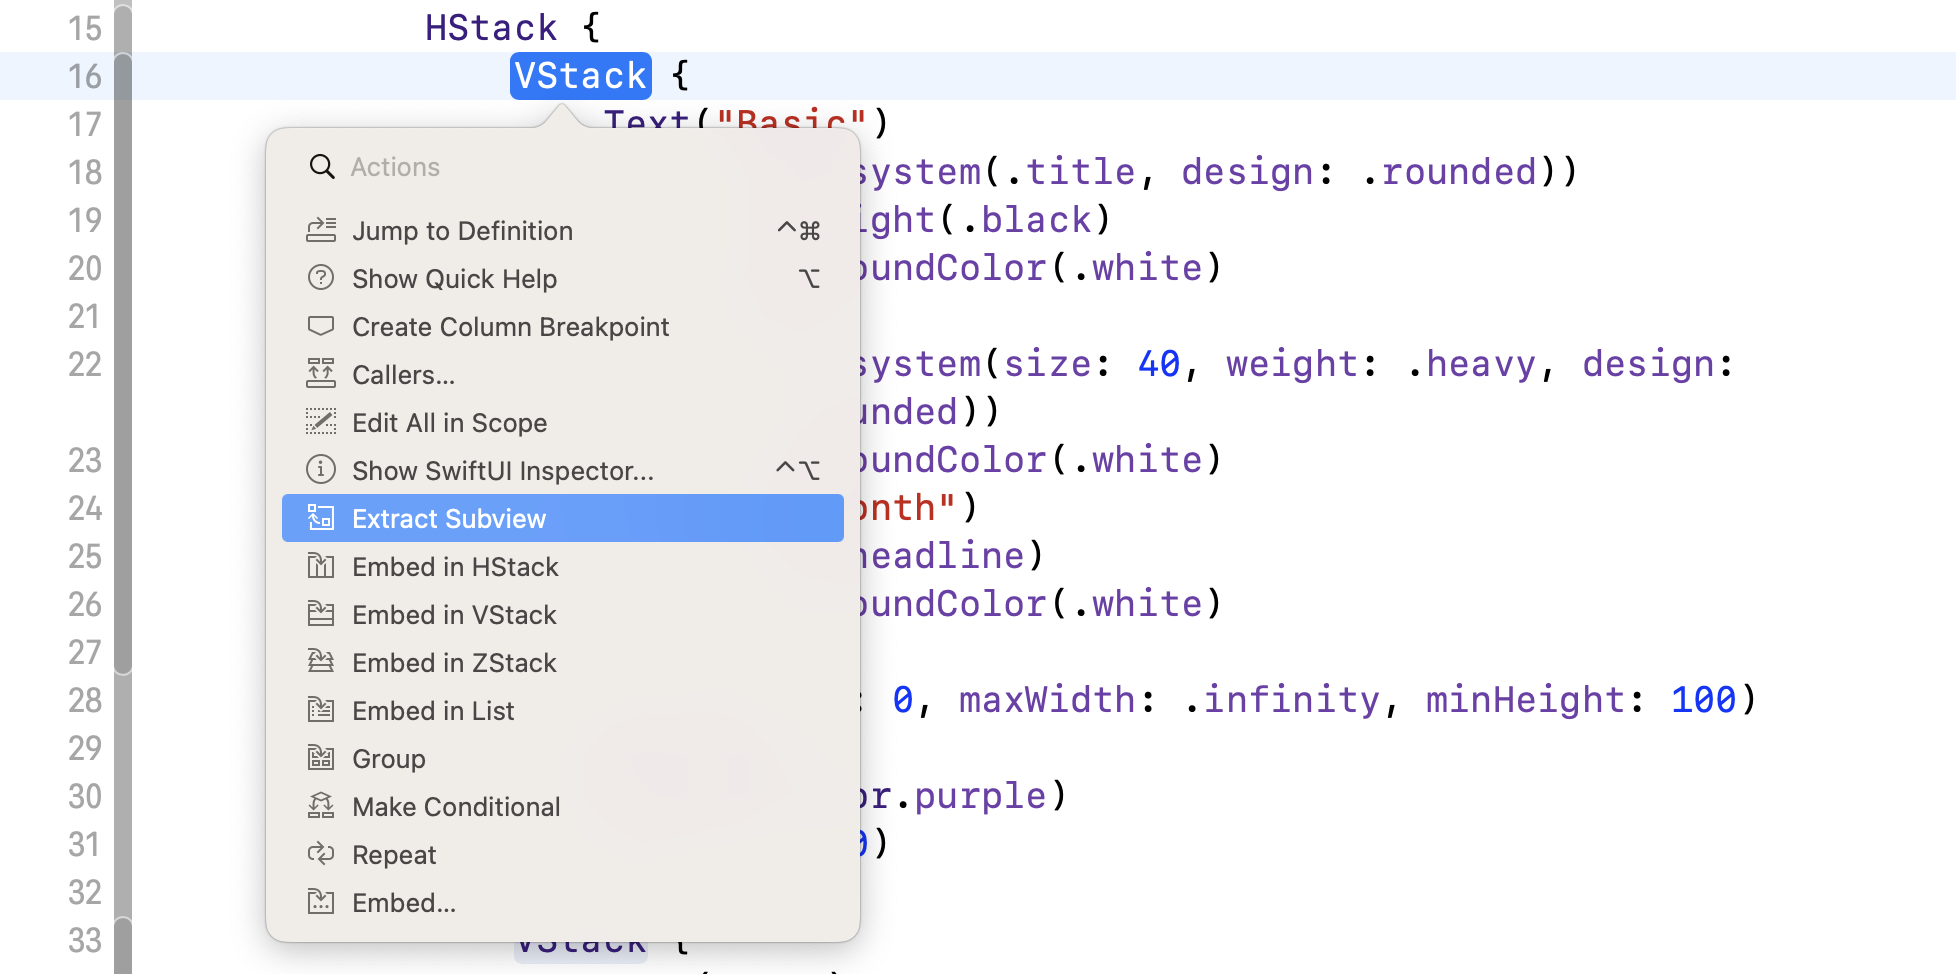Pick the Group action
This screenshot has height=974, width=1956.
(388, 759)
